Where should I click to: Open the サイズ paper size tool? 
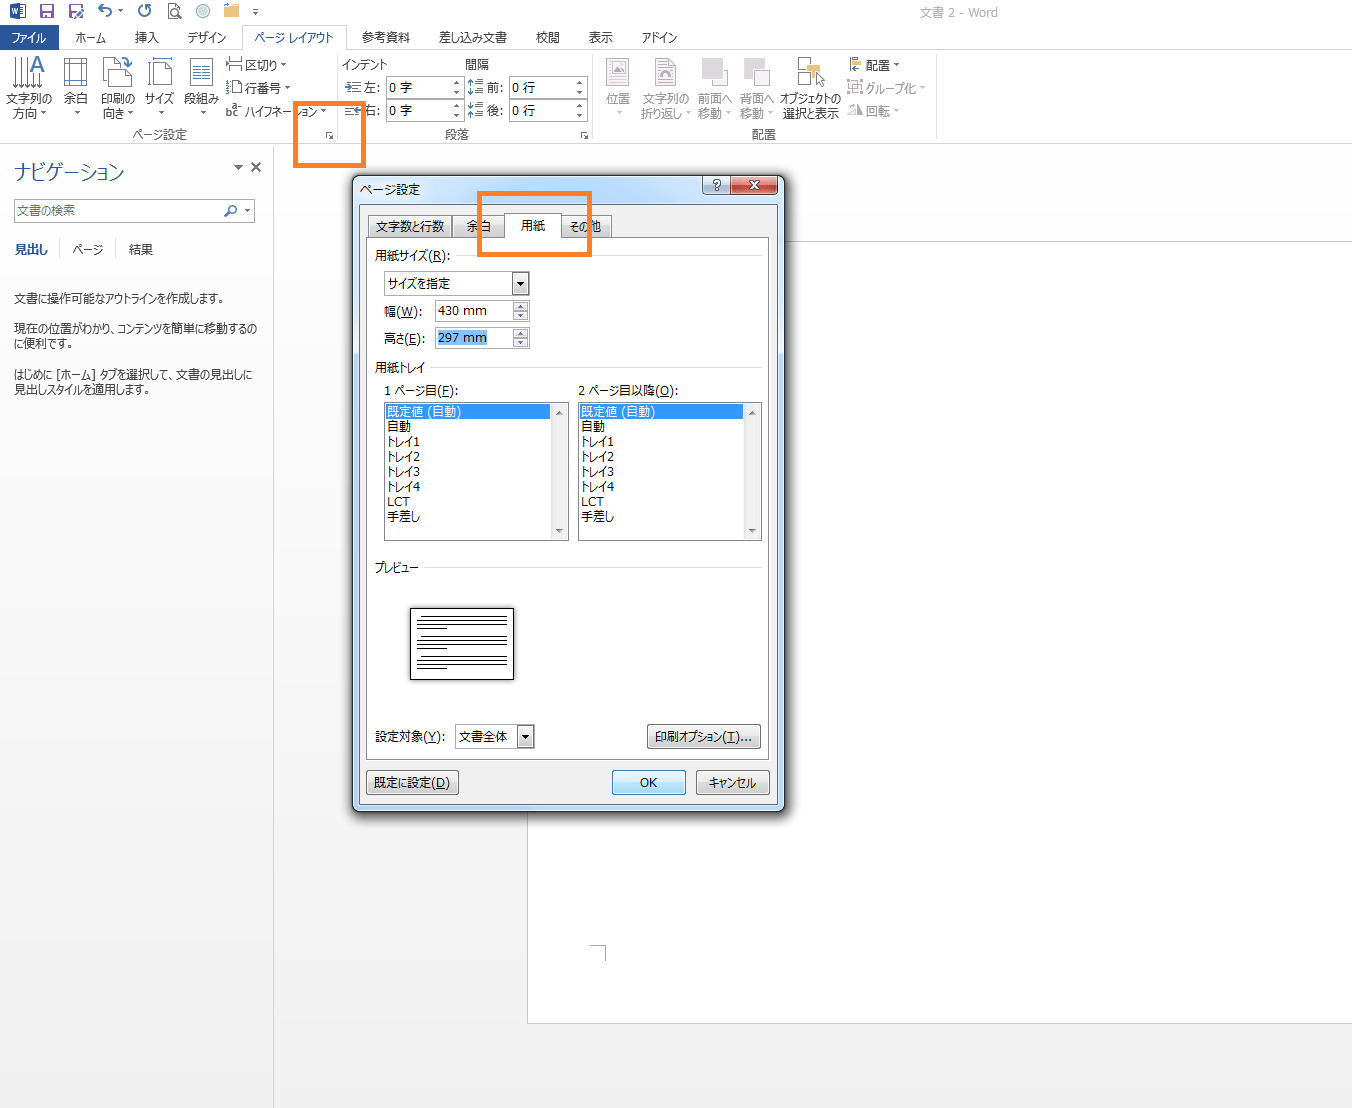point(159,88)
